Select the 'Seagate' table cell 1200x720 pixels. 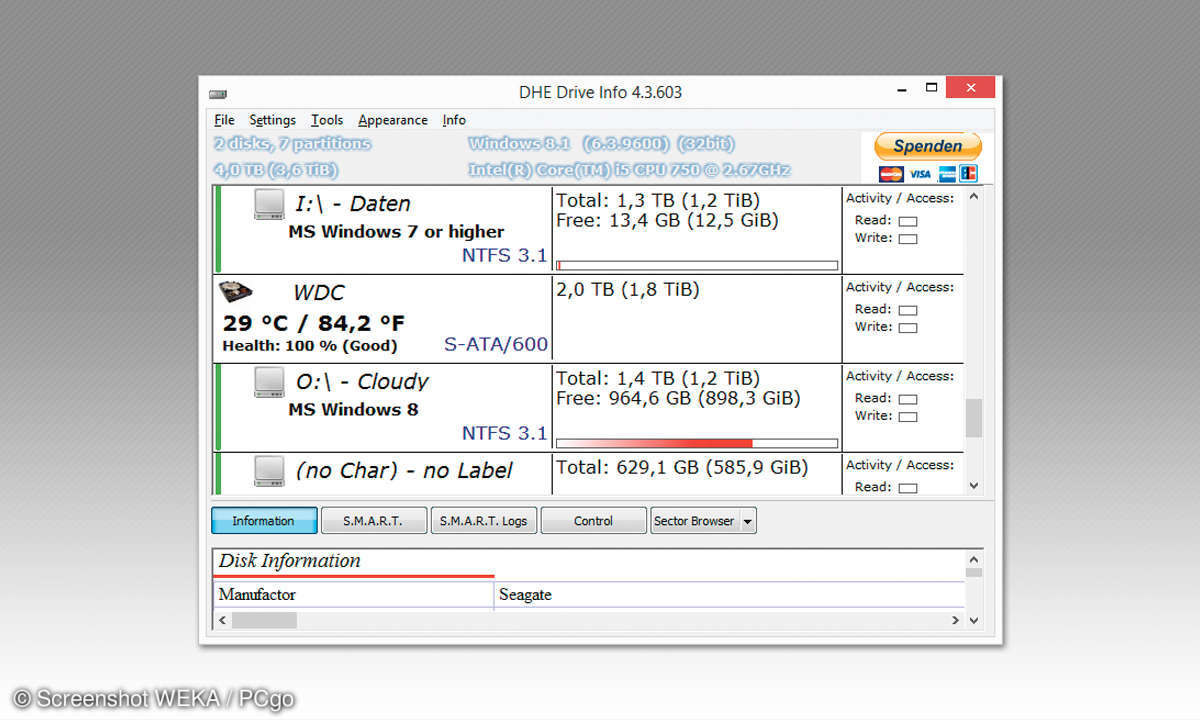730,595
